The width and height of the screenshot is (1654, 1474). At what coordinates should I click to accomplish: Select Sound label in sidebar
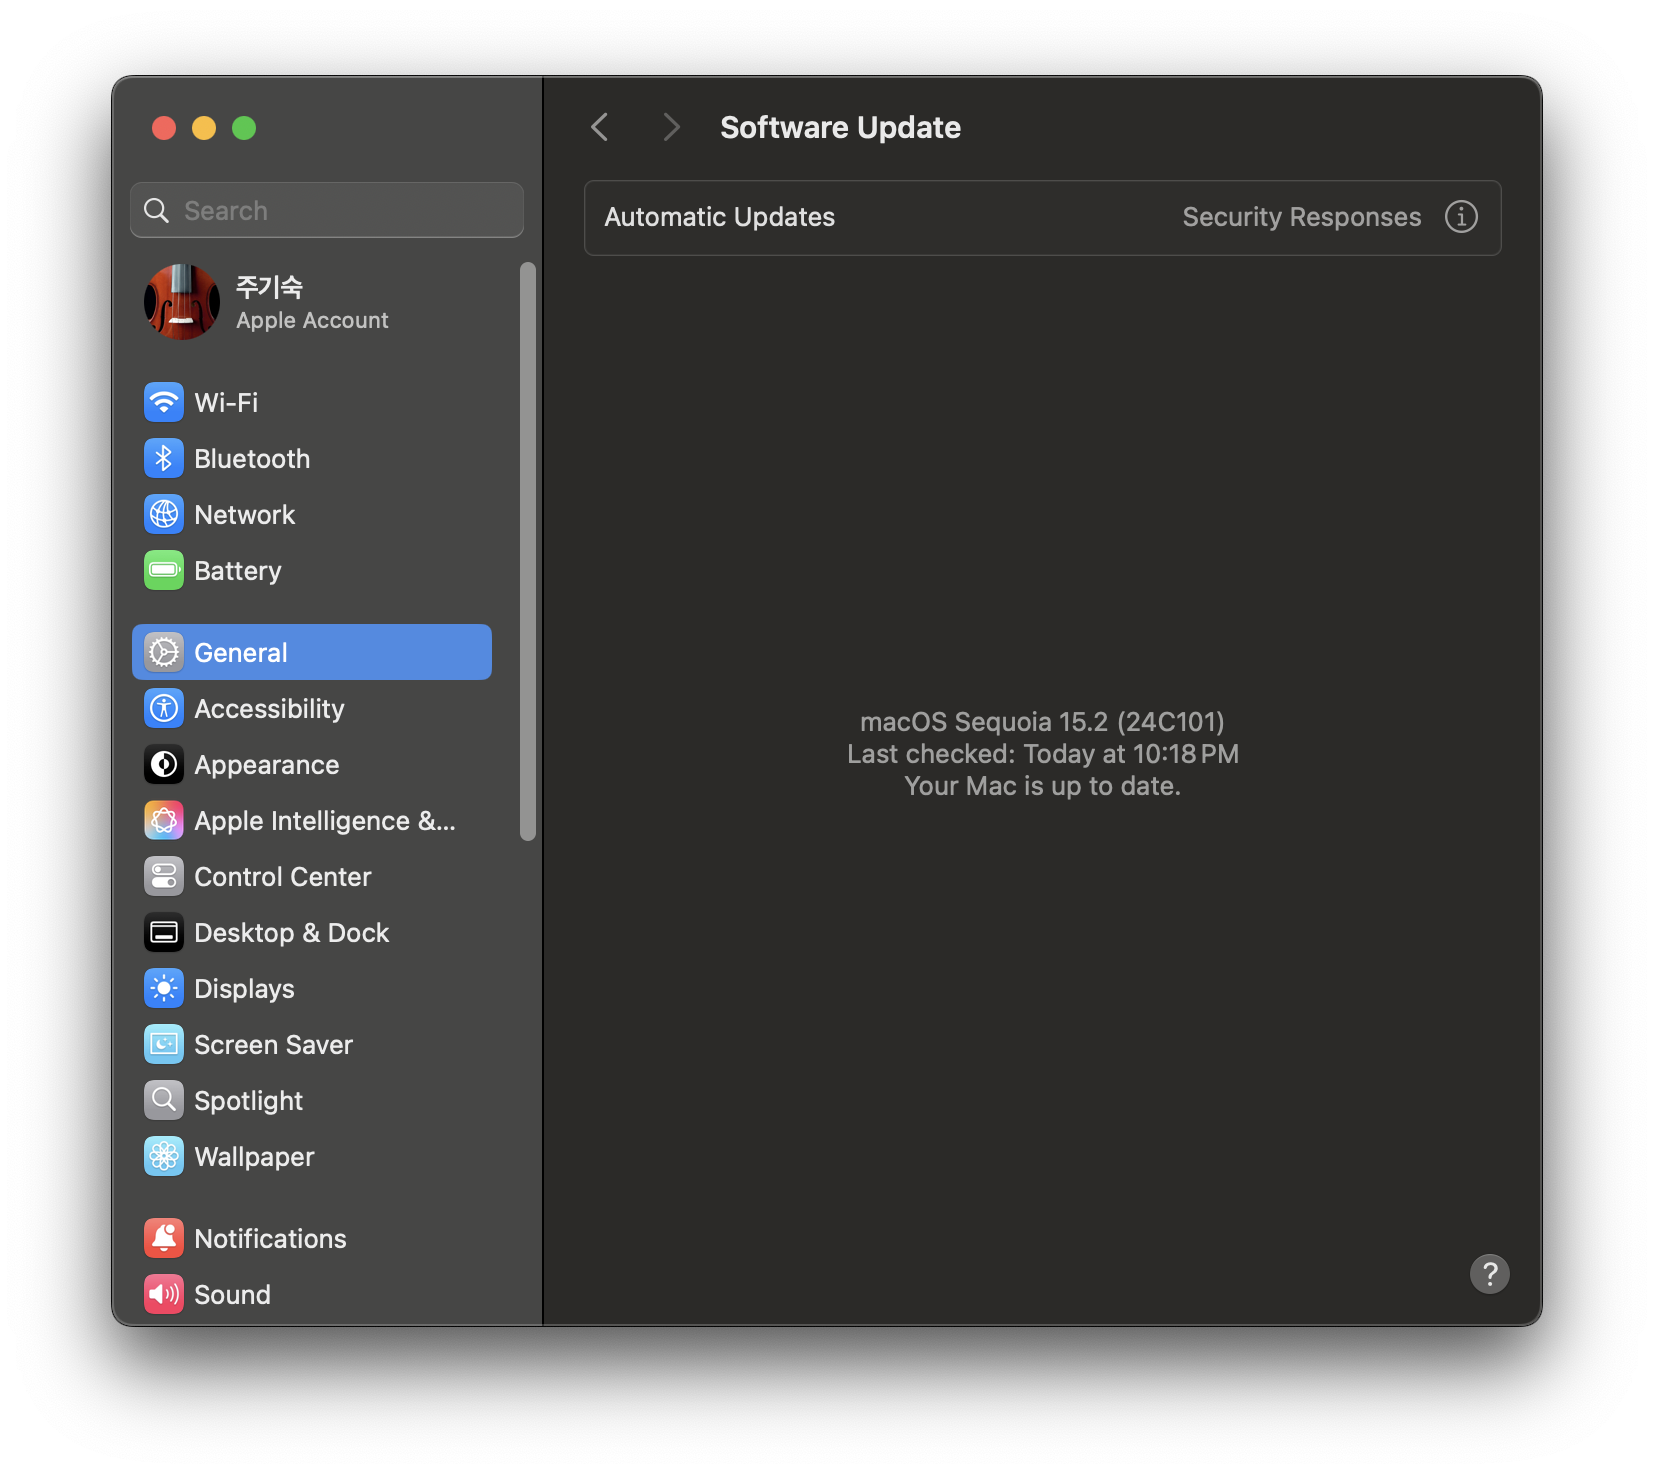click(233, 1294)
